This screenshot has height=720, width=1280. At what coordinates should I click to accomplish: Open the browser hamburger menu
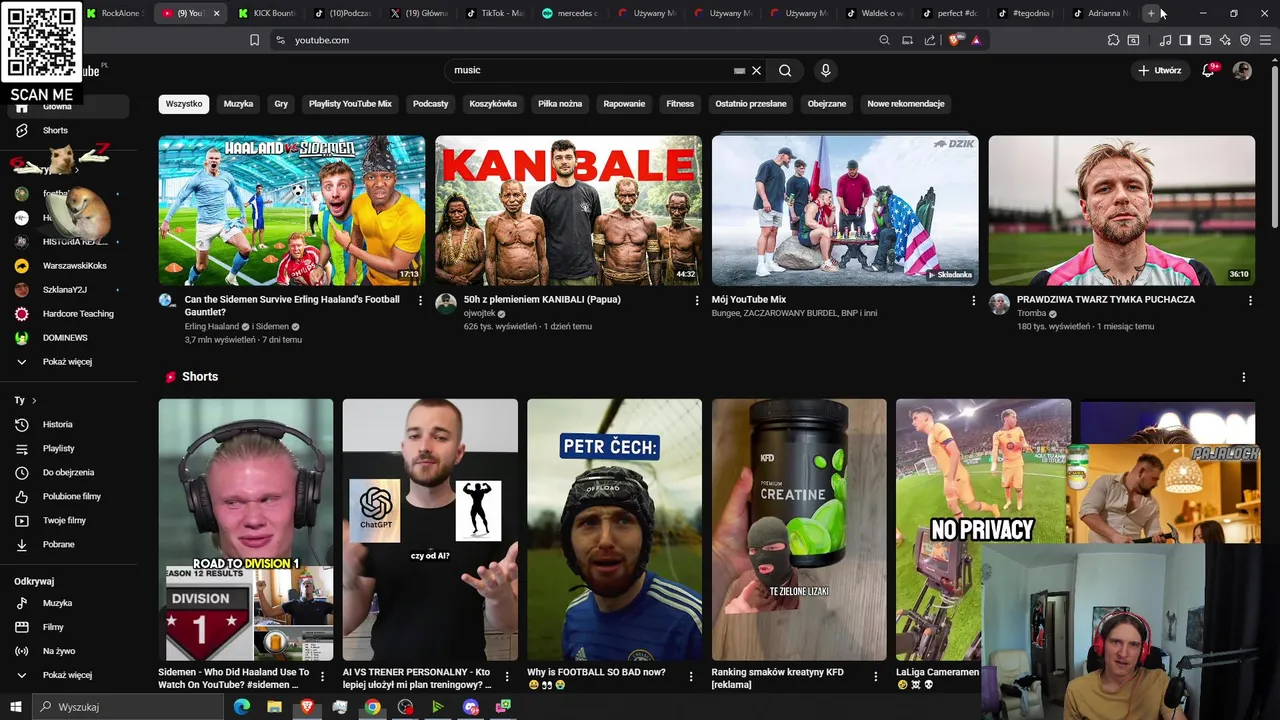pyautogui.click(x=1266, y=40)
